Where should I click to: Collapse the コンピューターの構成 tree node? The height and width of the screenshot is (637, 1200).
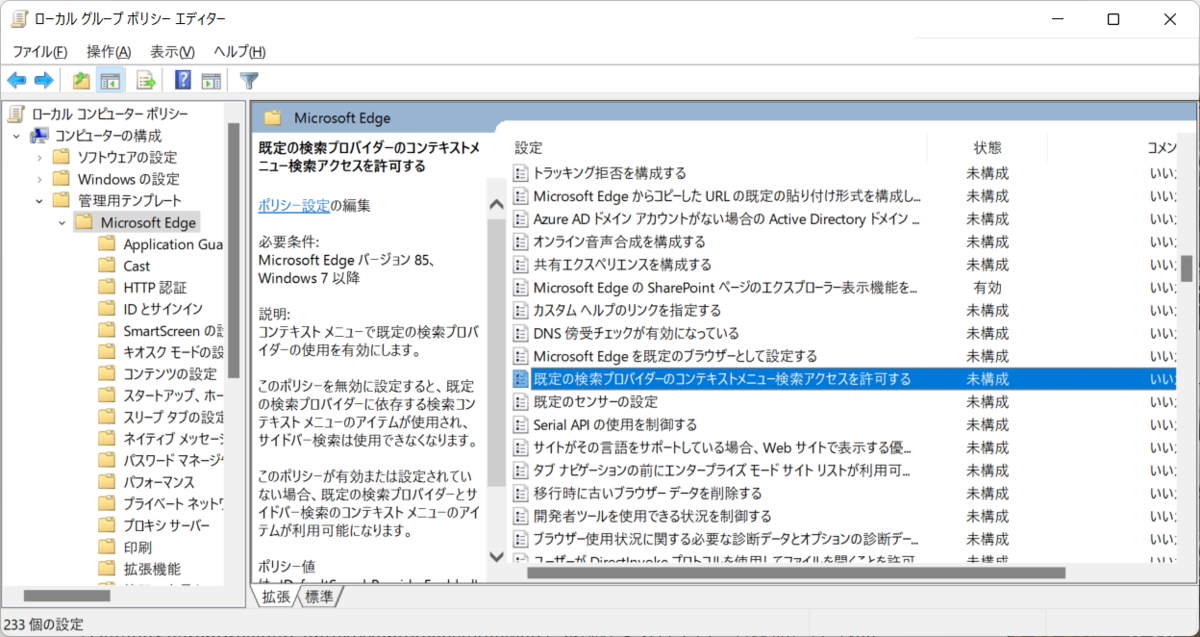coord(16,135)
